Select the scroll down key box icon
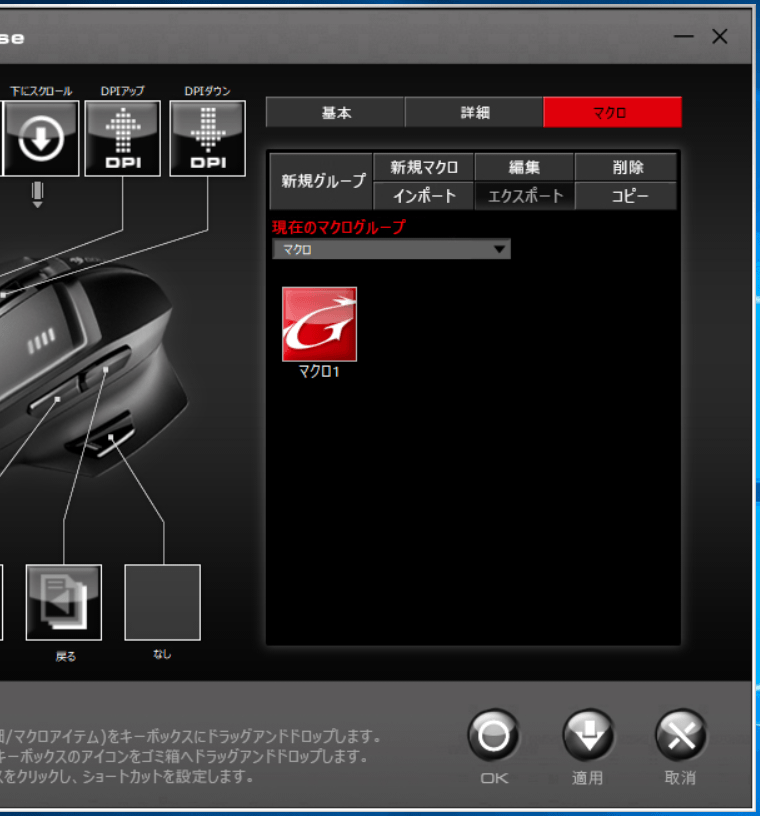The width and height of the screenshot is (760, 816). (41, 138)
